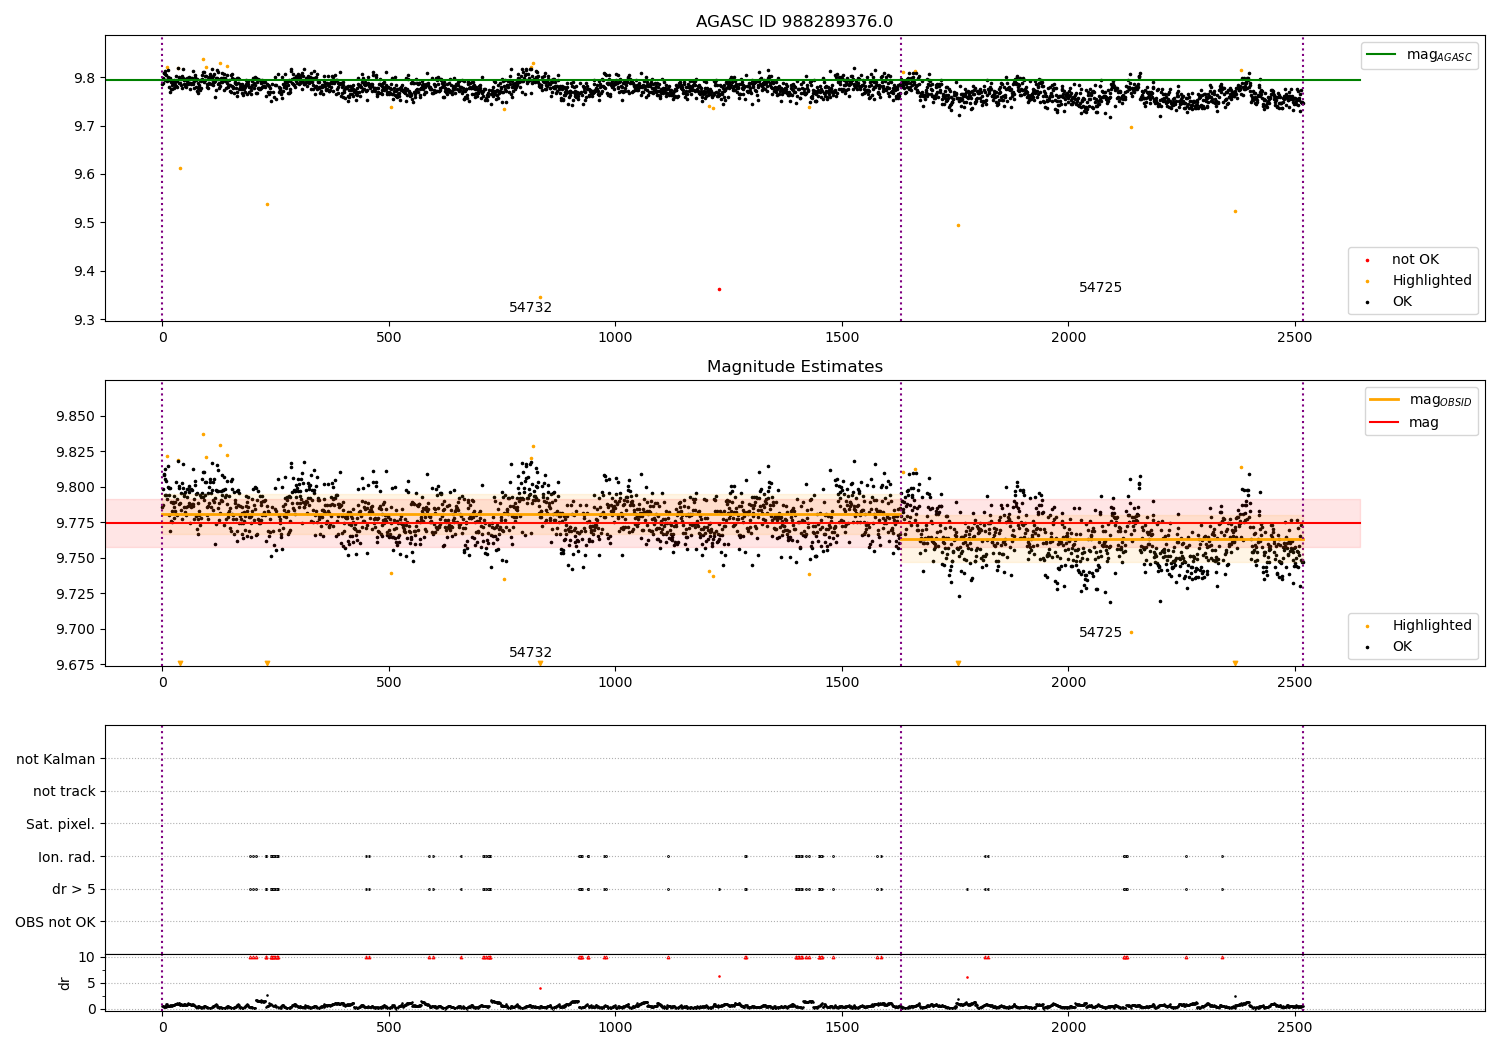Click the vertical 'dr' axis label
The width and height of the screenshot is (1500, 1050).
[x=65, y=983]
